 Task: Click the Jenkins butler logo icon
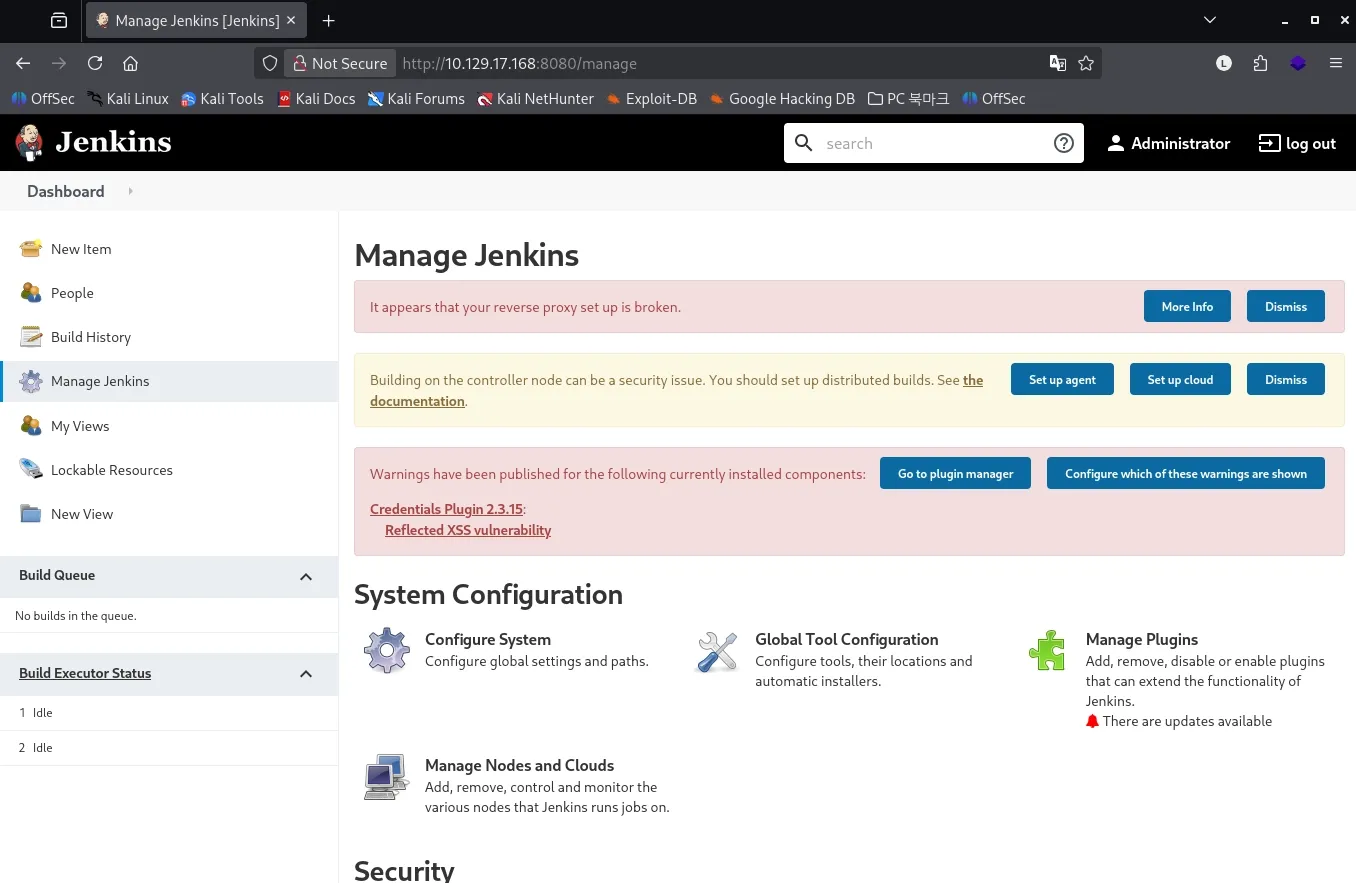click(30, 143)
